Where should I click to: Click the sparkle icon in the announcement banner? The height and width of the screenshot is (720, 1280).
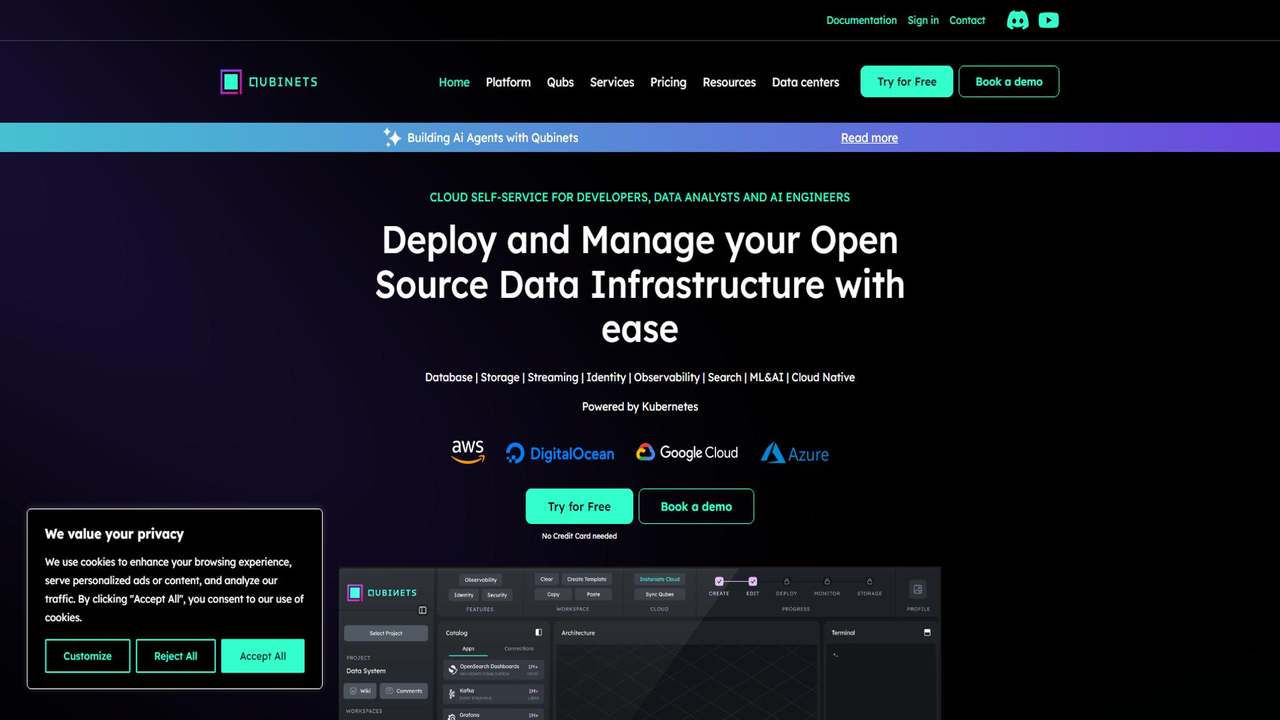[x=392, y=137]
